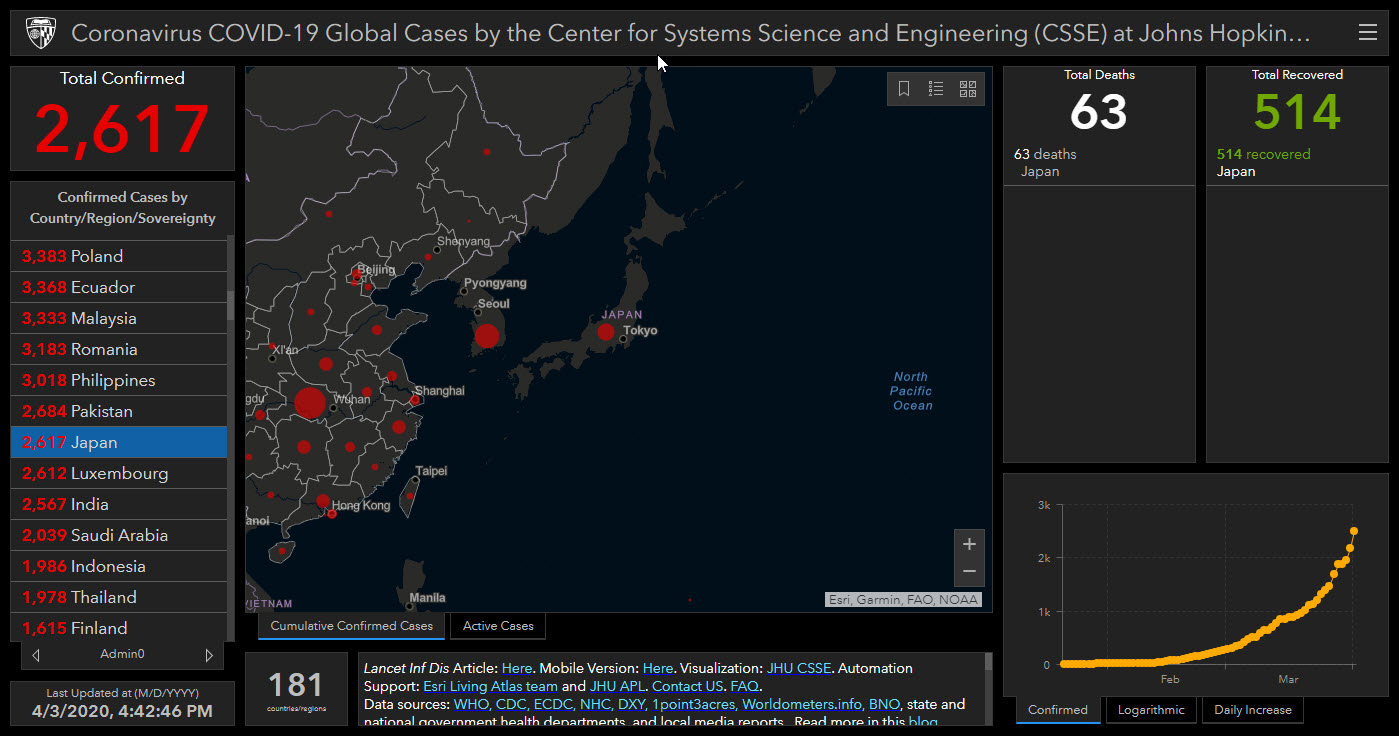Select India in the country list

pyautogui.click(x=119, y=504)
